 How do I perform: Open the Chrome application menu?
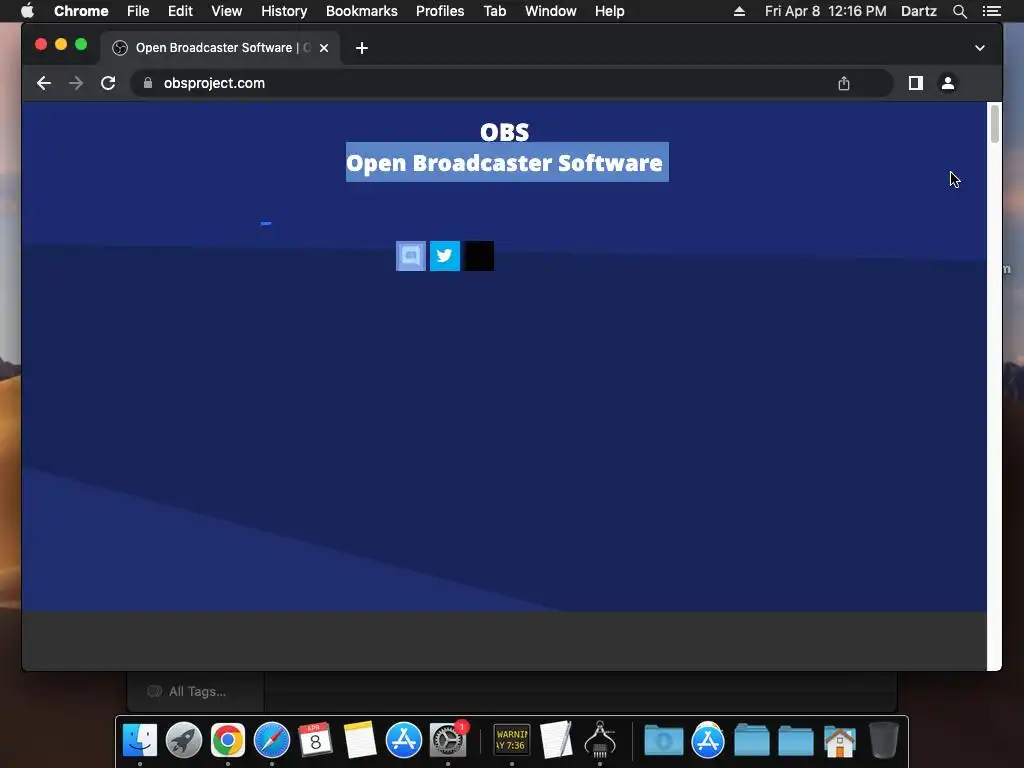click(x=81, y=11)
